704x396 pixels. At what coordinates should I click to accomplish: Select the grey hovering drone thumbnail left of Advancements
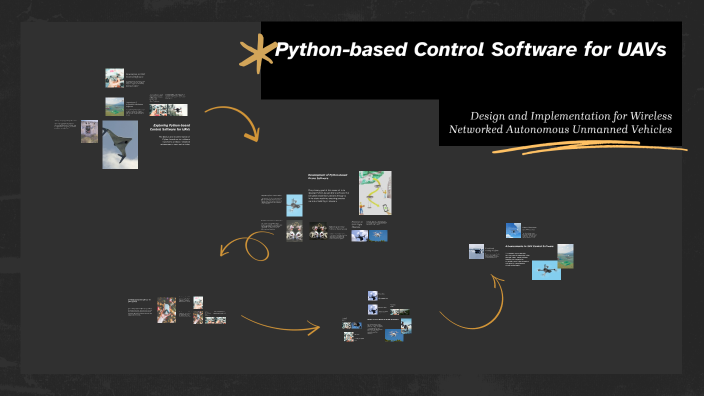point(476,251)
